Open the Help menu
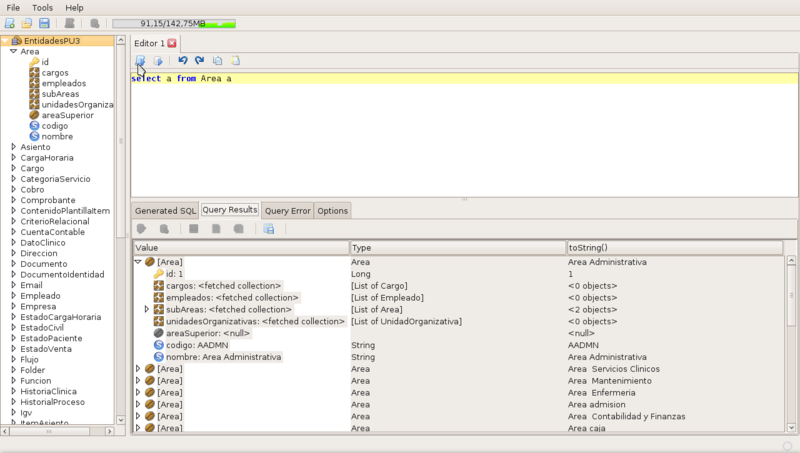 [x=74, y=8]
